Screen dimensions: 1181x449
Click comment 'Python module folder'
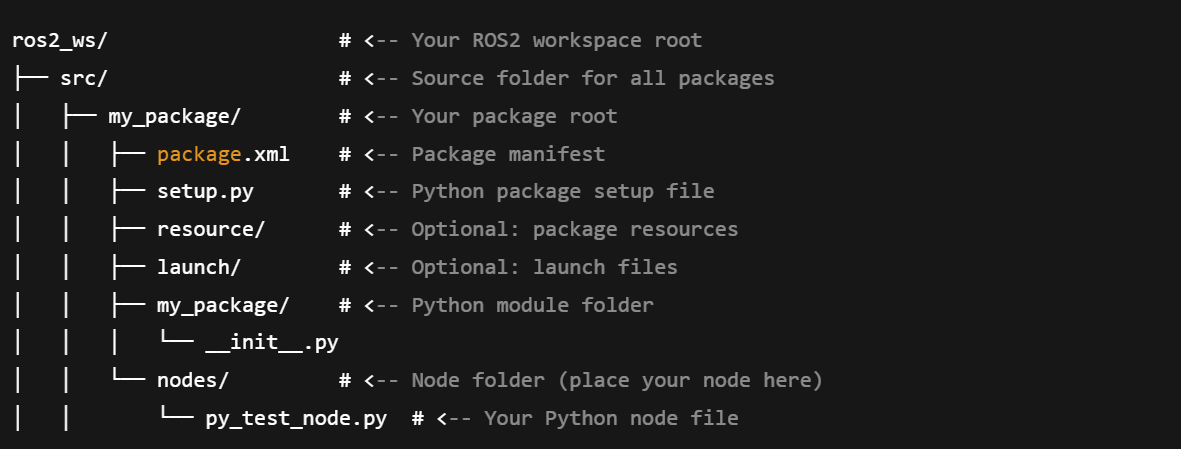[x=533, y=304]
